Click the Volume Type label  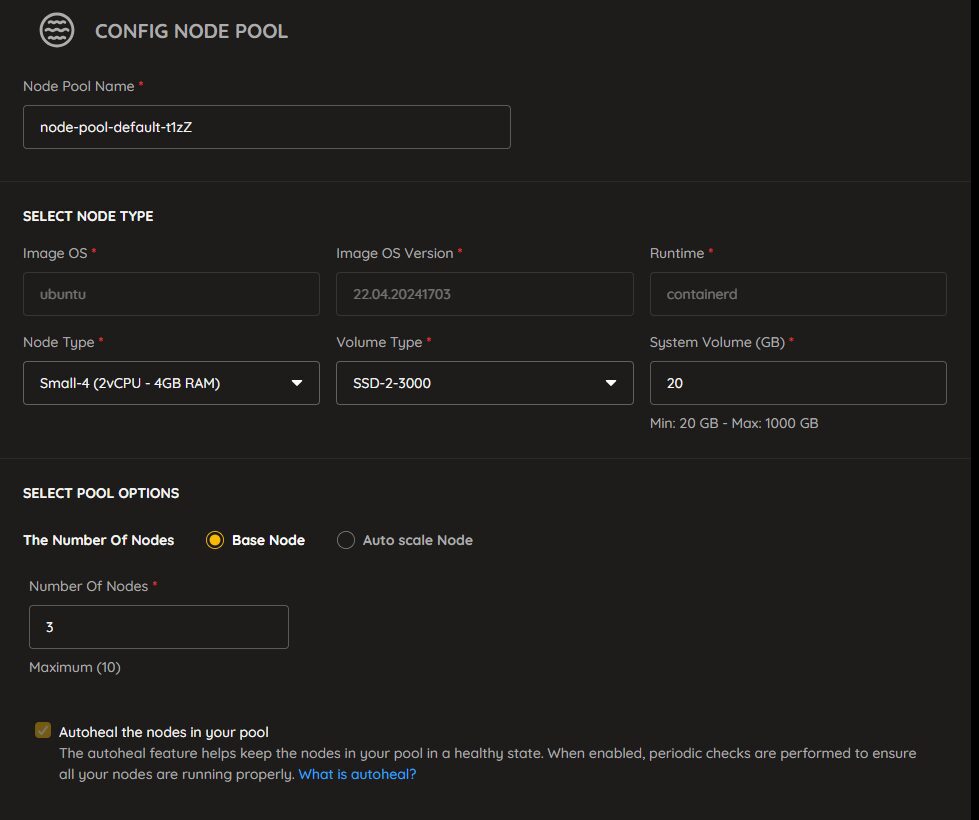379,342
